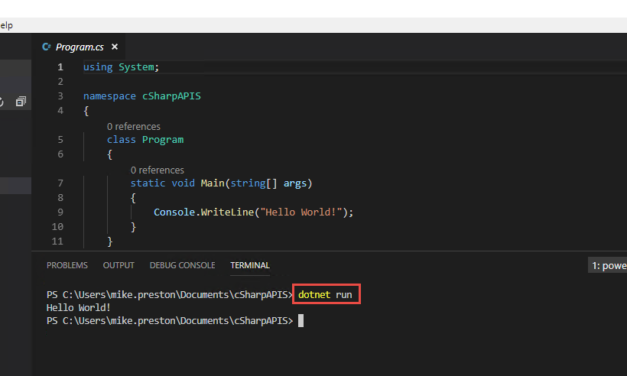627x376 pixels.
Task: Select the TERMINAL panel tab
Action: (x=250, y=265)
